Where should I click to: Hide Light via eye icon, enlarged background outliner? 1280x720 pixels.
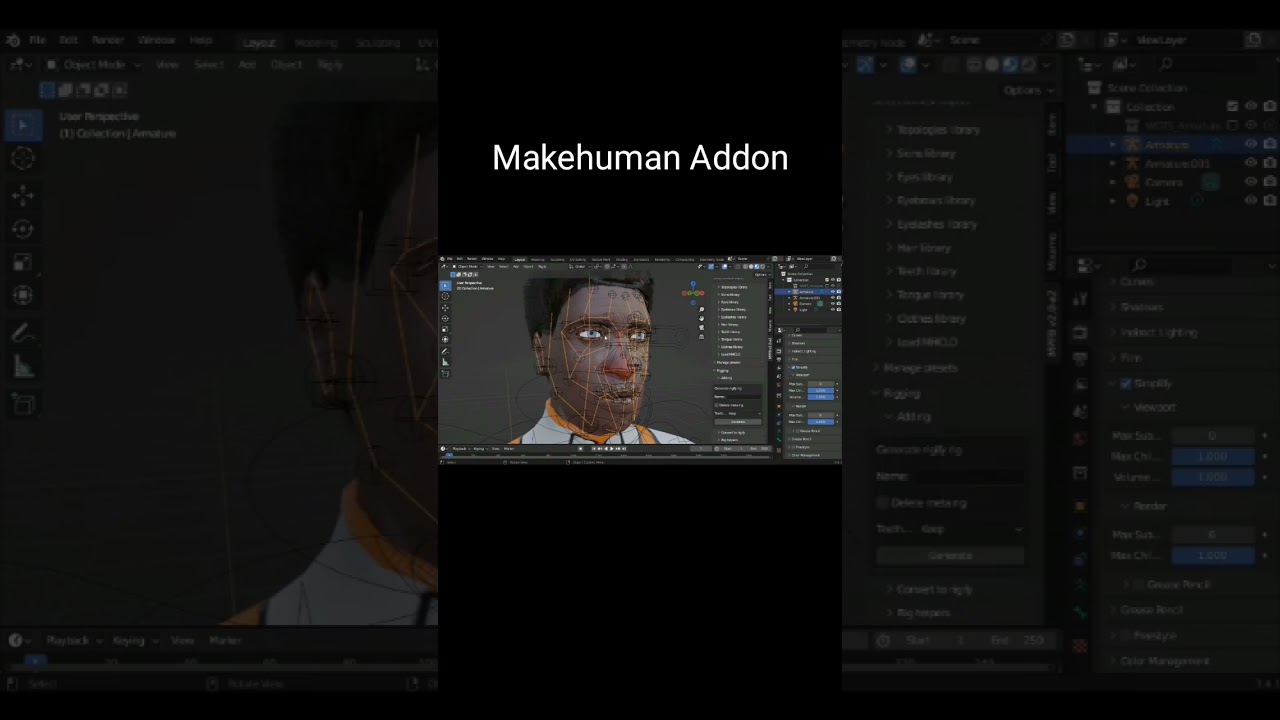coord(1251,200)
